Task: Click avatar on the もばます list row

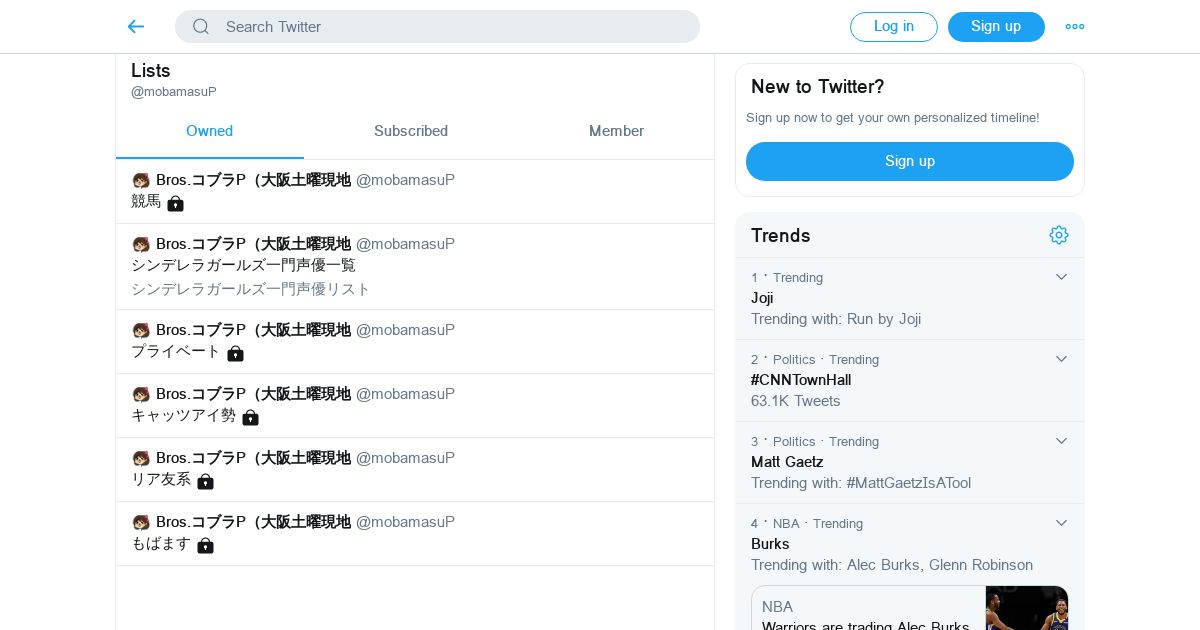Action: click(141, 522)
